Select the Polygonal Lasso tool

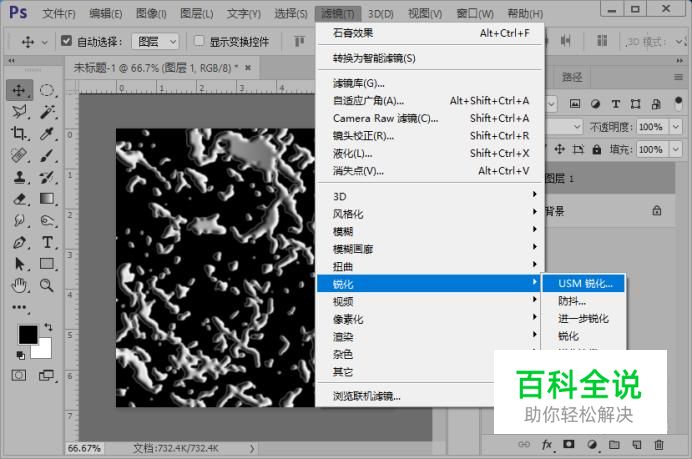point(19,112)
